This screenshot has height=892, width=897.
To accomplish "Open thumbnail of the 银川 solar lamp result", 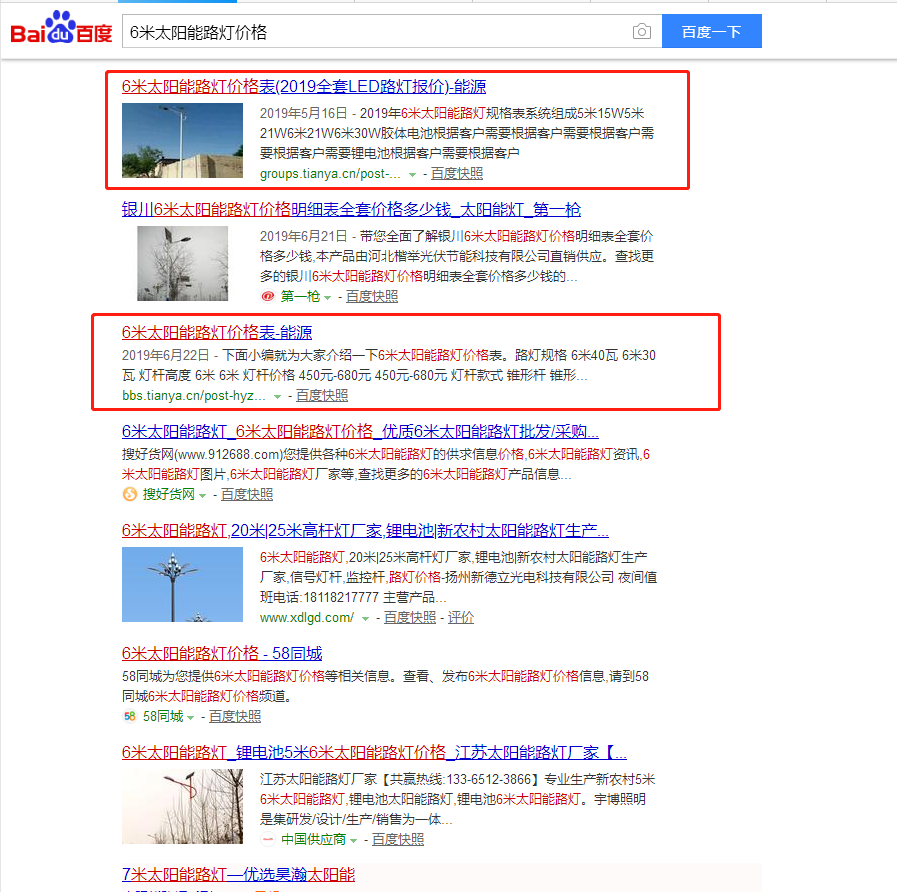I will pos(182,263).
